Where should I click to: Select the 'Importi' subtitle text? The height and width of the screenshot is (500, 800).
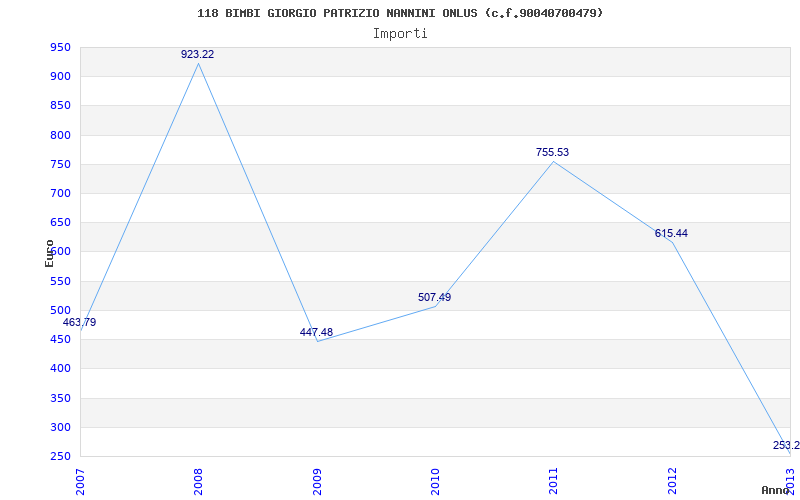coord(400,34)
